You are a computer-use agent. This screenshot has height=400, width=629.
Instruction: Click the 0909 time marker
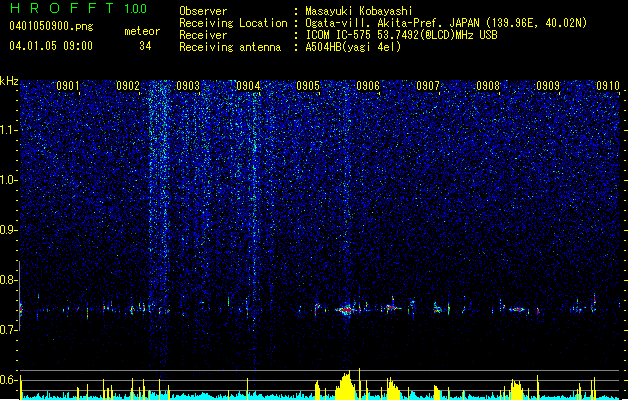[548, 86]
